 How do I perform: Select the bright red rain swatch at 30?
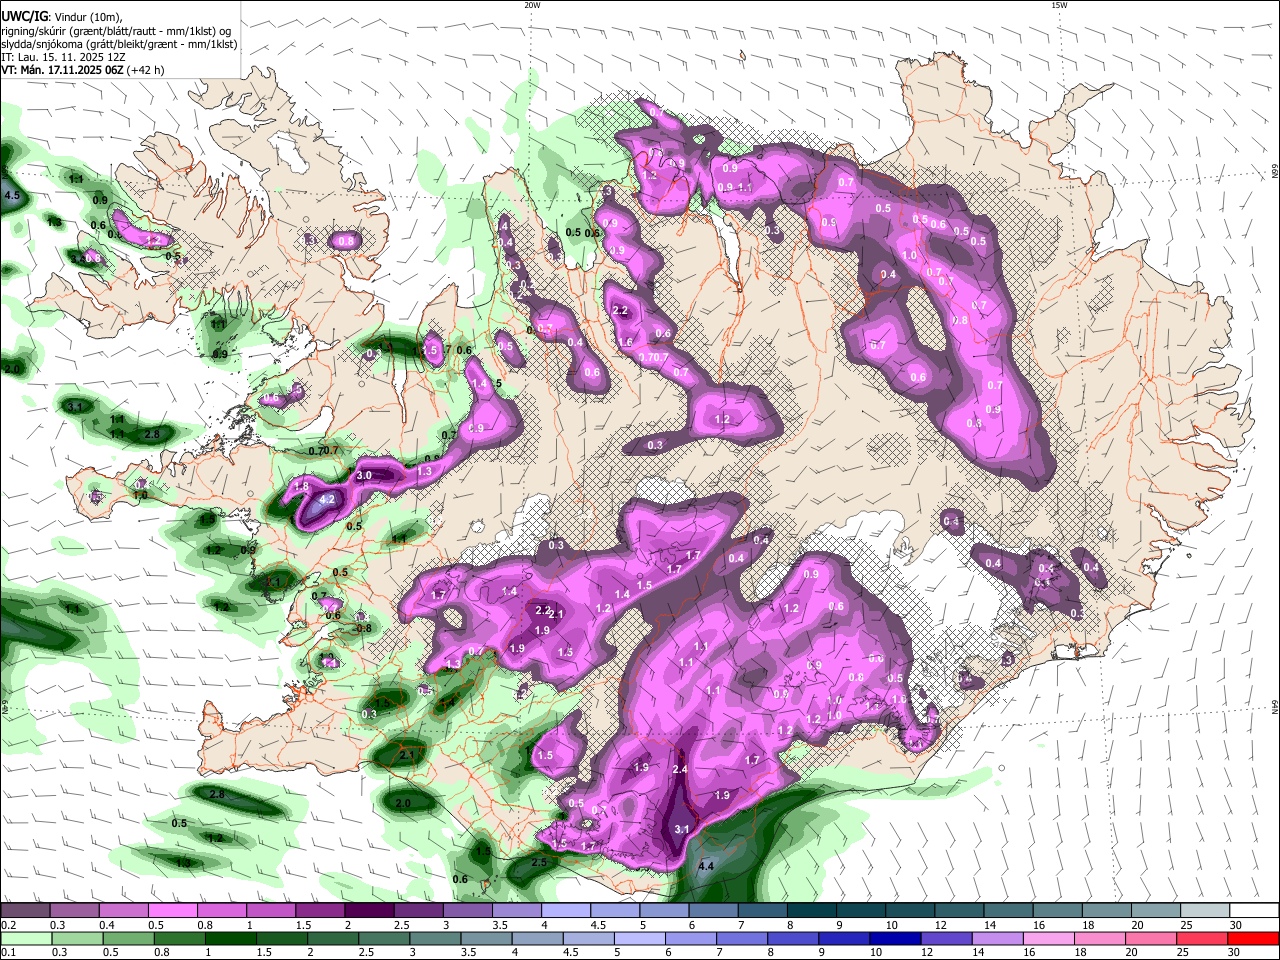[x=1253, y=938]
